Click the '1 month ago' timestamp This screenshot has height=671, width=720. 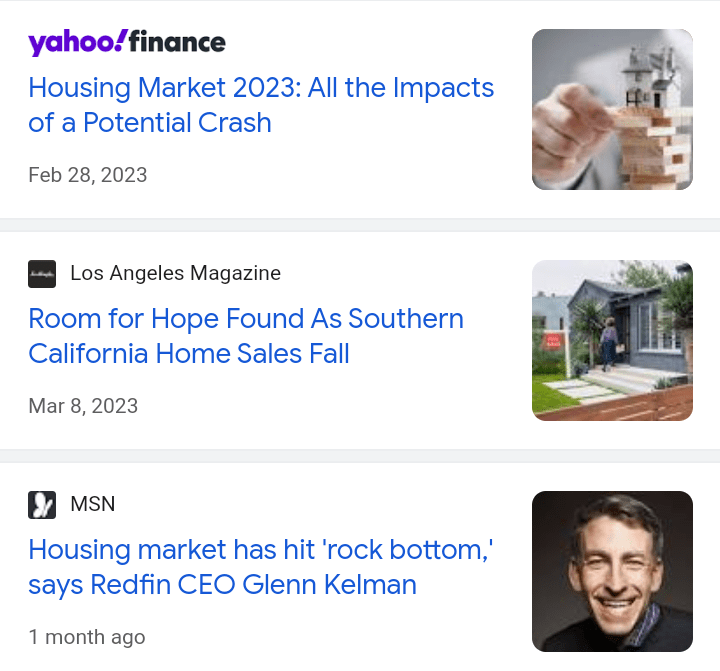[x=87, y=637]
